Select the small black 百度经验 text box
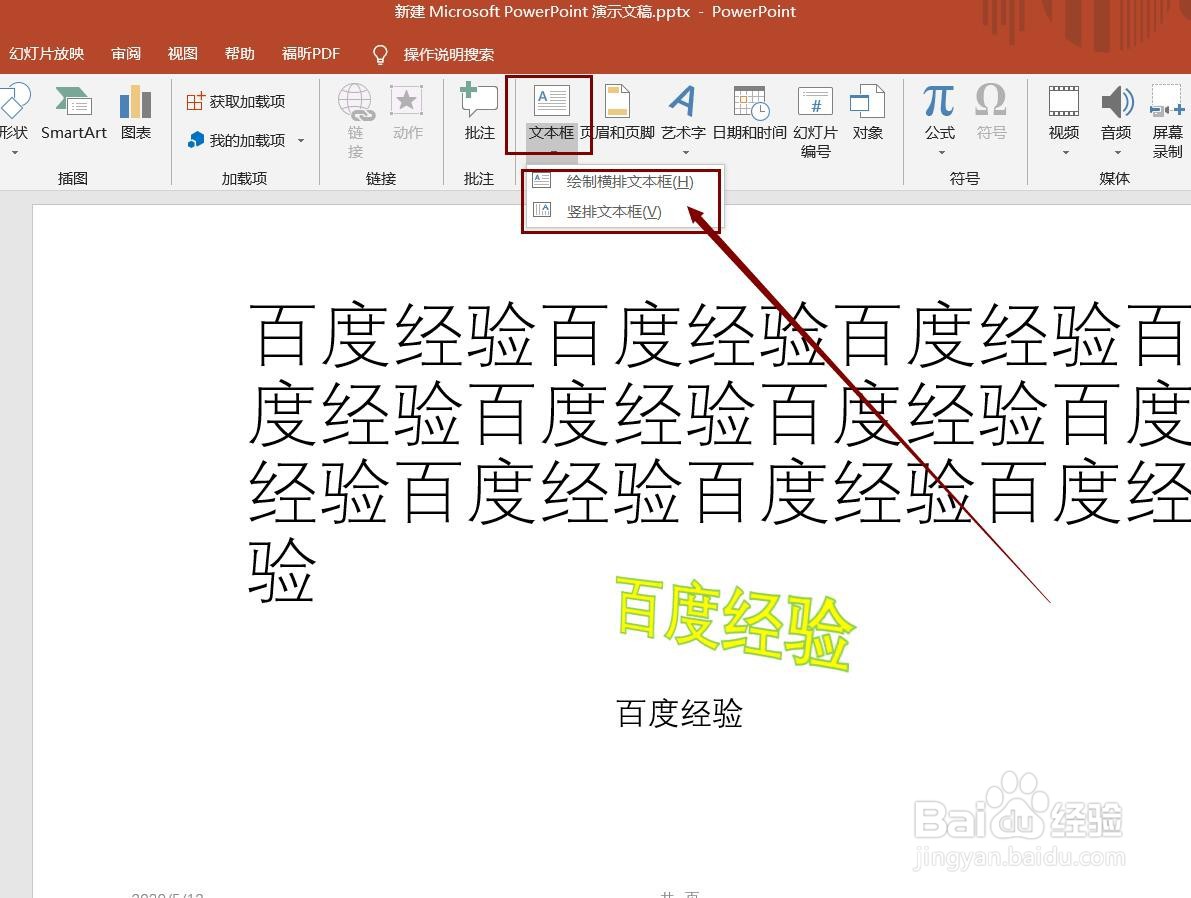 click(679, 713)
